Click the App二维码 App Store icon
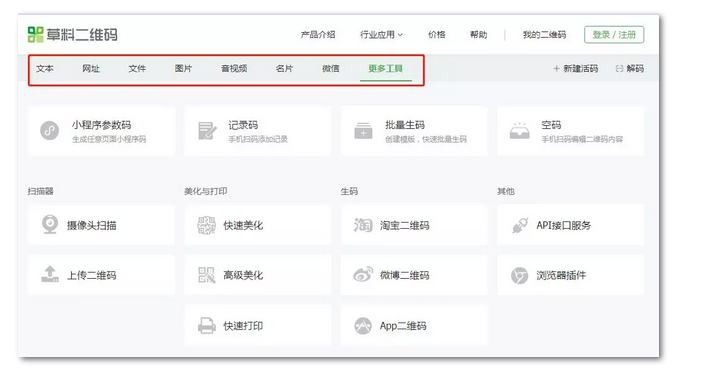Image resolution: width=702 pixels, height=376 pixels. click(x=363, y=326)
